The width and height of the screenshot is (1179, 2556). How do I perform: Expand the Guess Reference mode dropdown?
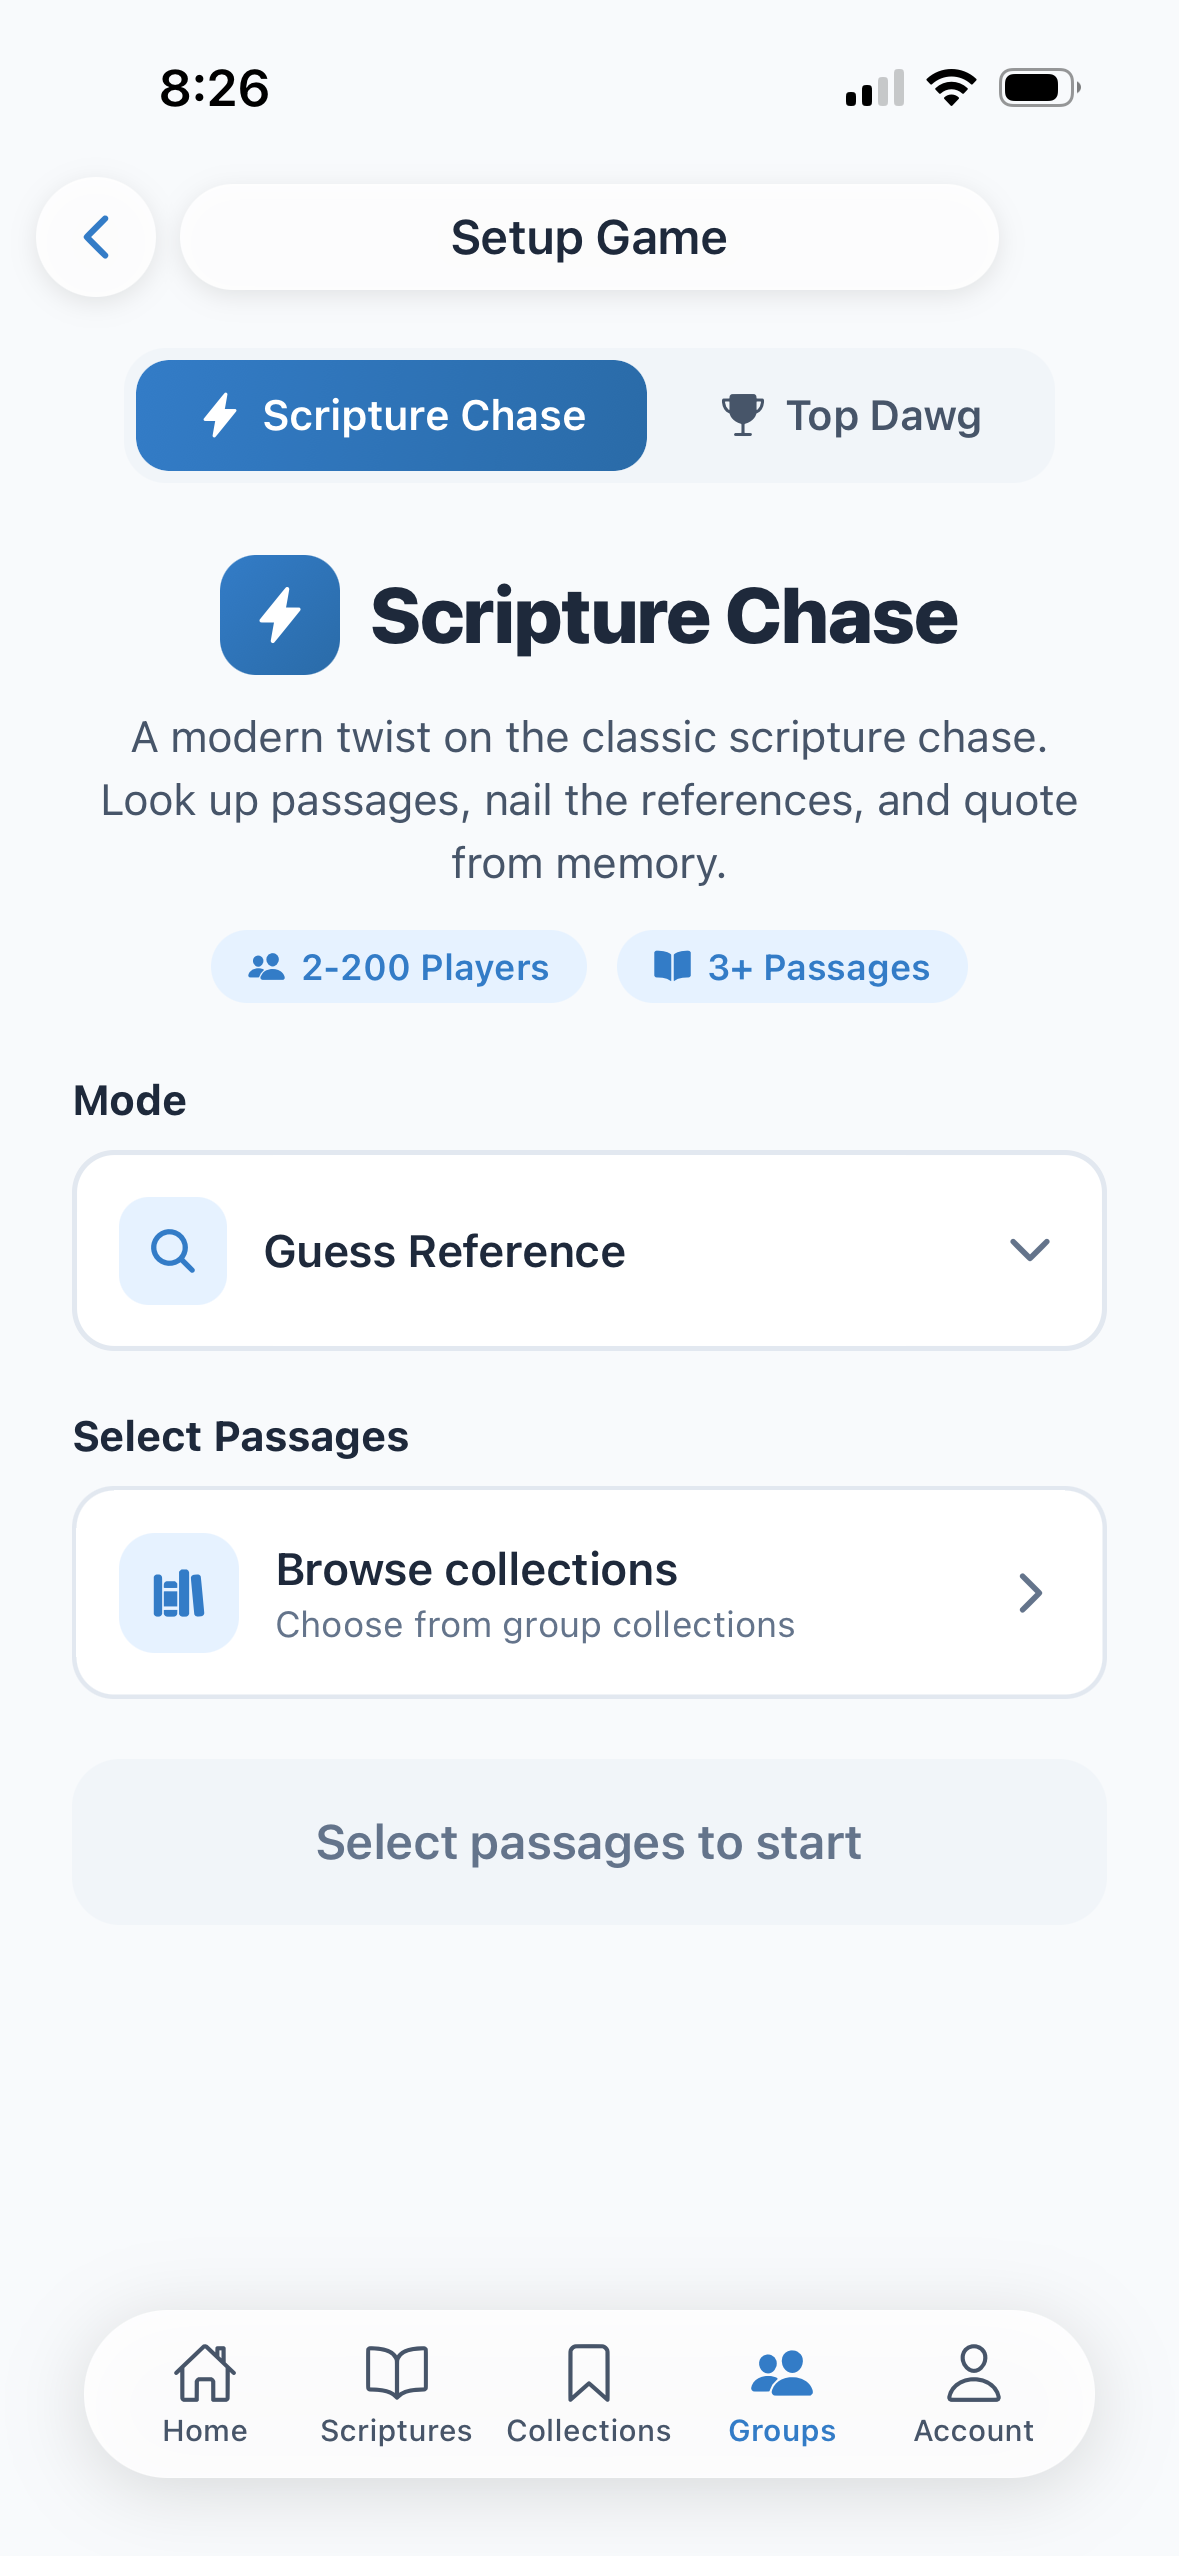point(589,1251)
